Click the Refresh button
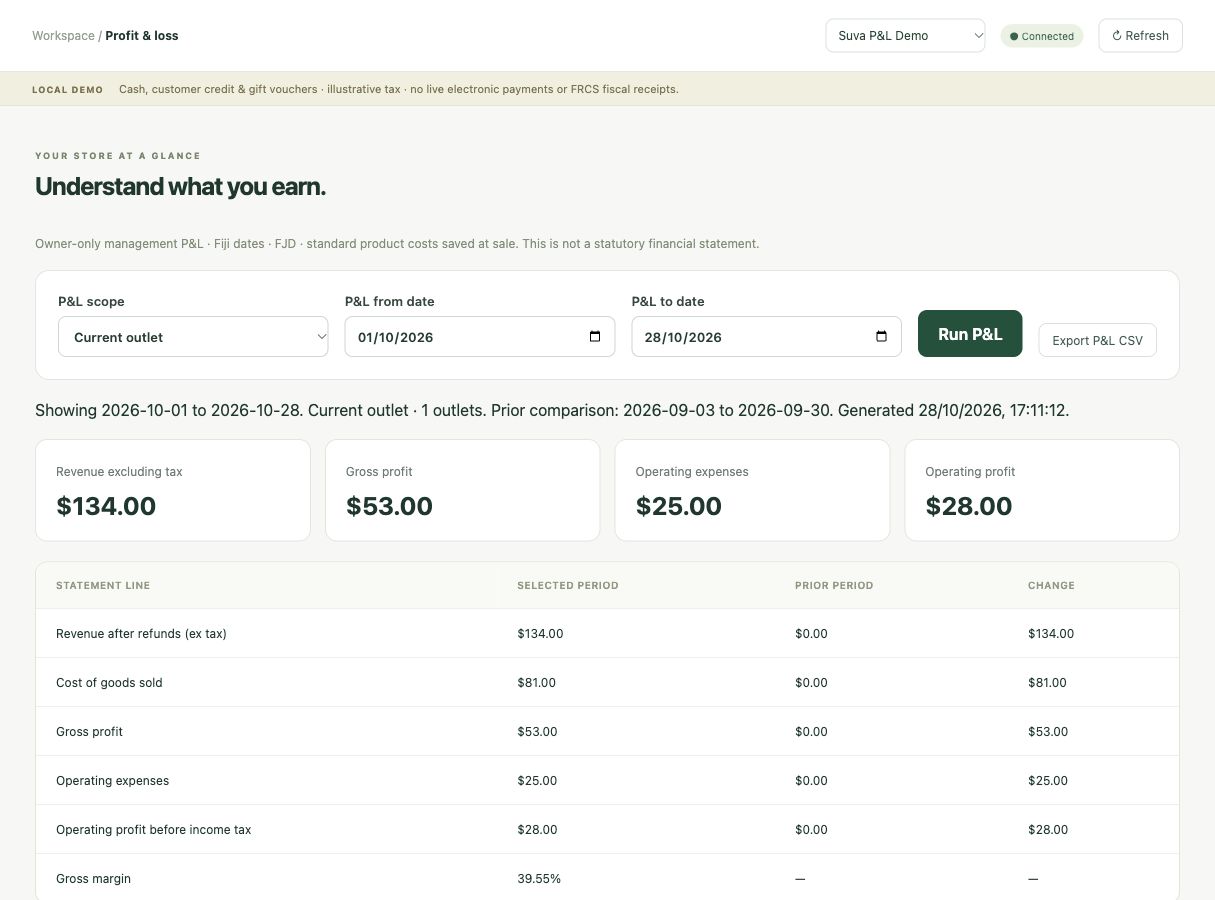Viewport: 1215px width, 900px height. point(1140,36)
